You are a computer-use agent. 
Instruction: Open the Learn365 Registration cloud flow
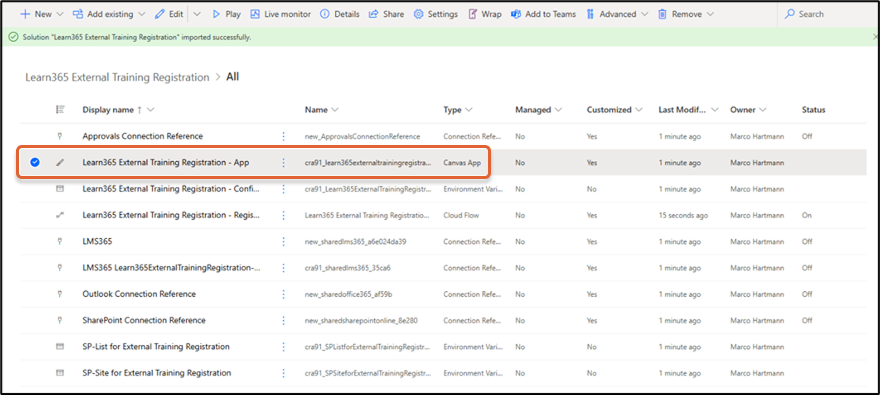[x=171, y=215]
